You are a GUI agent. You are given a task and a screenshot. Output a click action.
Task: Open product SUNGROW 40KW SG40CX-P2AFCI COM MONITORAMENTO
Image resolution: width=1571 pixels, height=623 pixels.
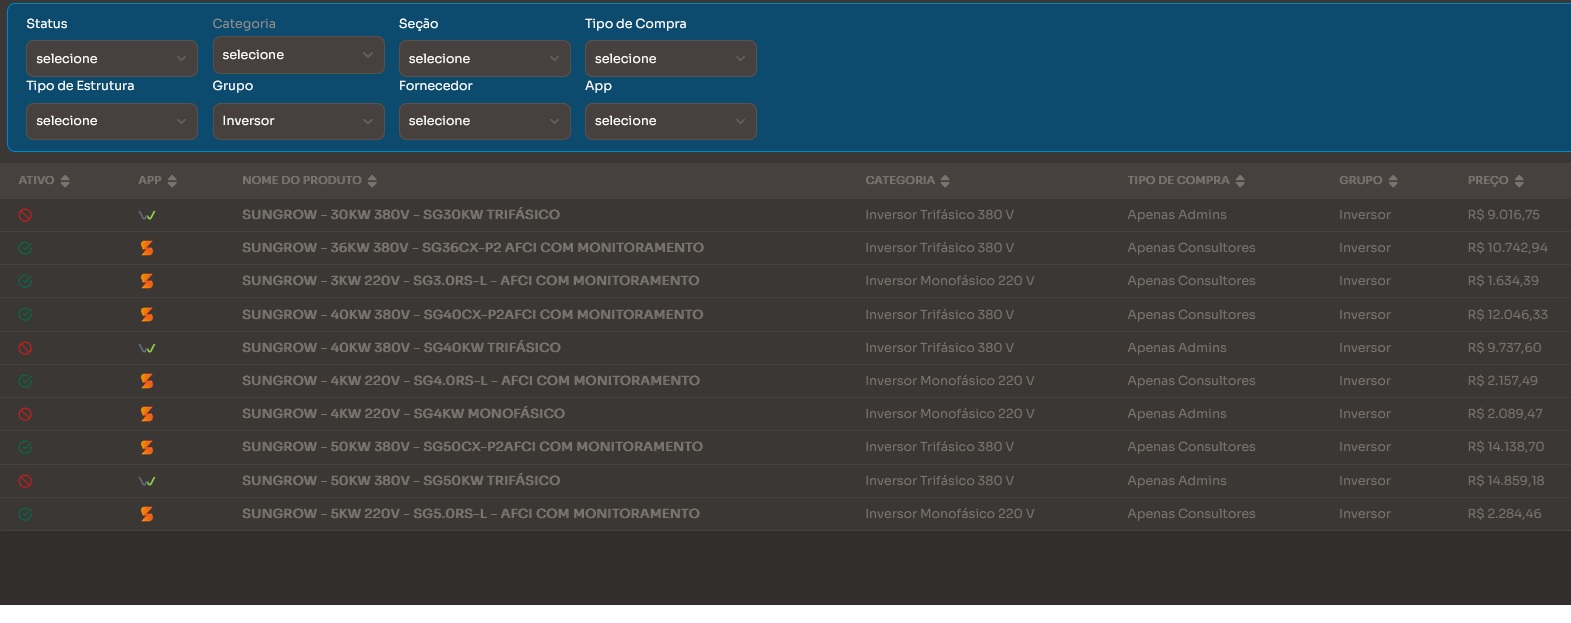(x=472, y=315)
